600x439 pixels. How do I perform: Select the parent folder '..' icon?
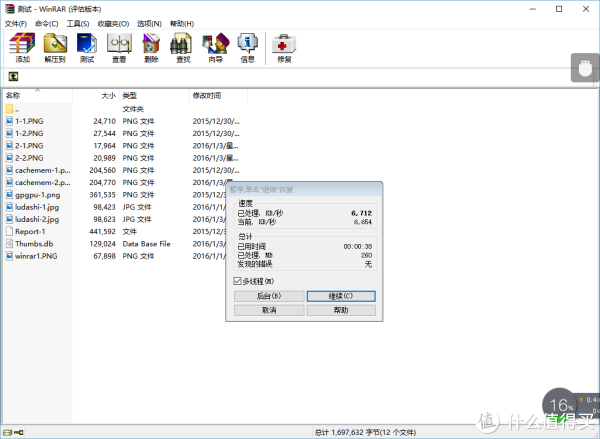pos(10,109)
